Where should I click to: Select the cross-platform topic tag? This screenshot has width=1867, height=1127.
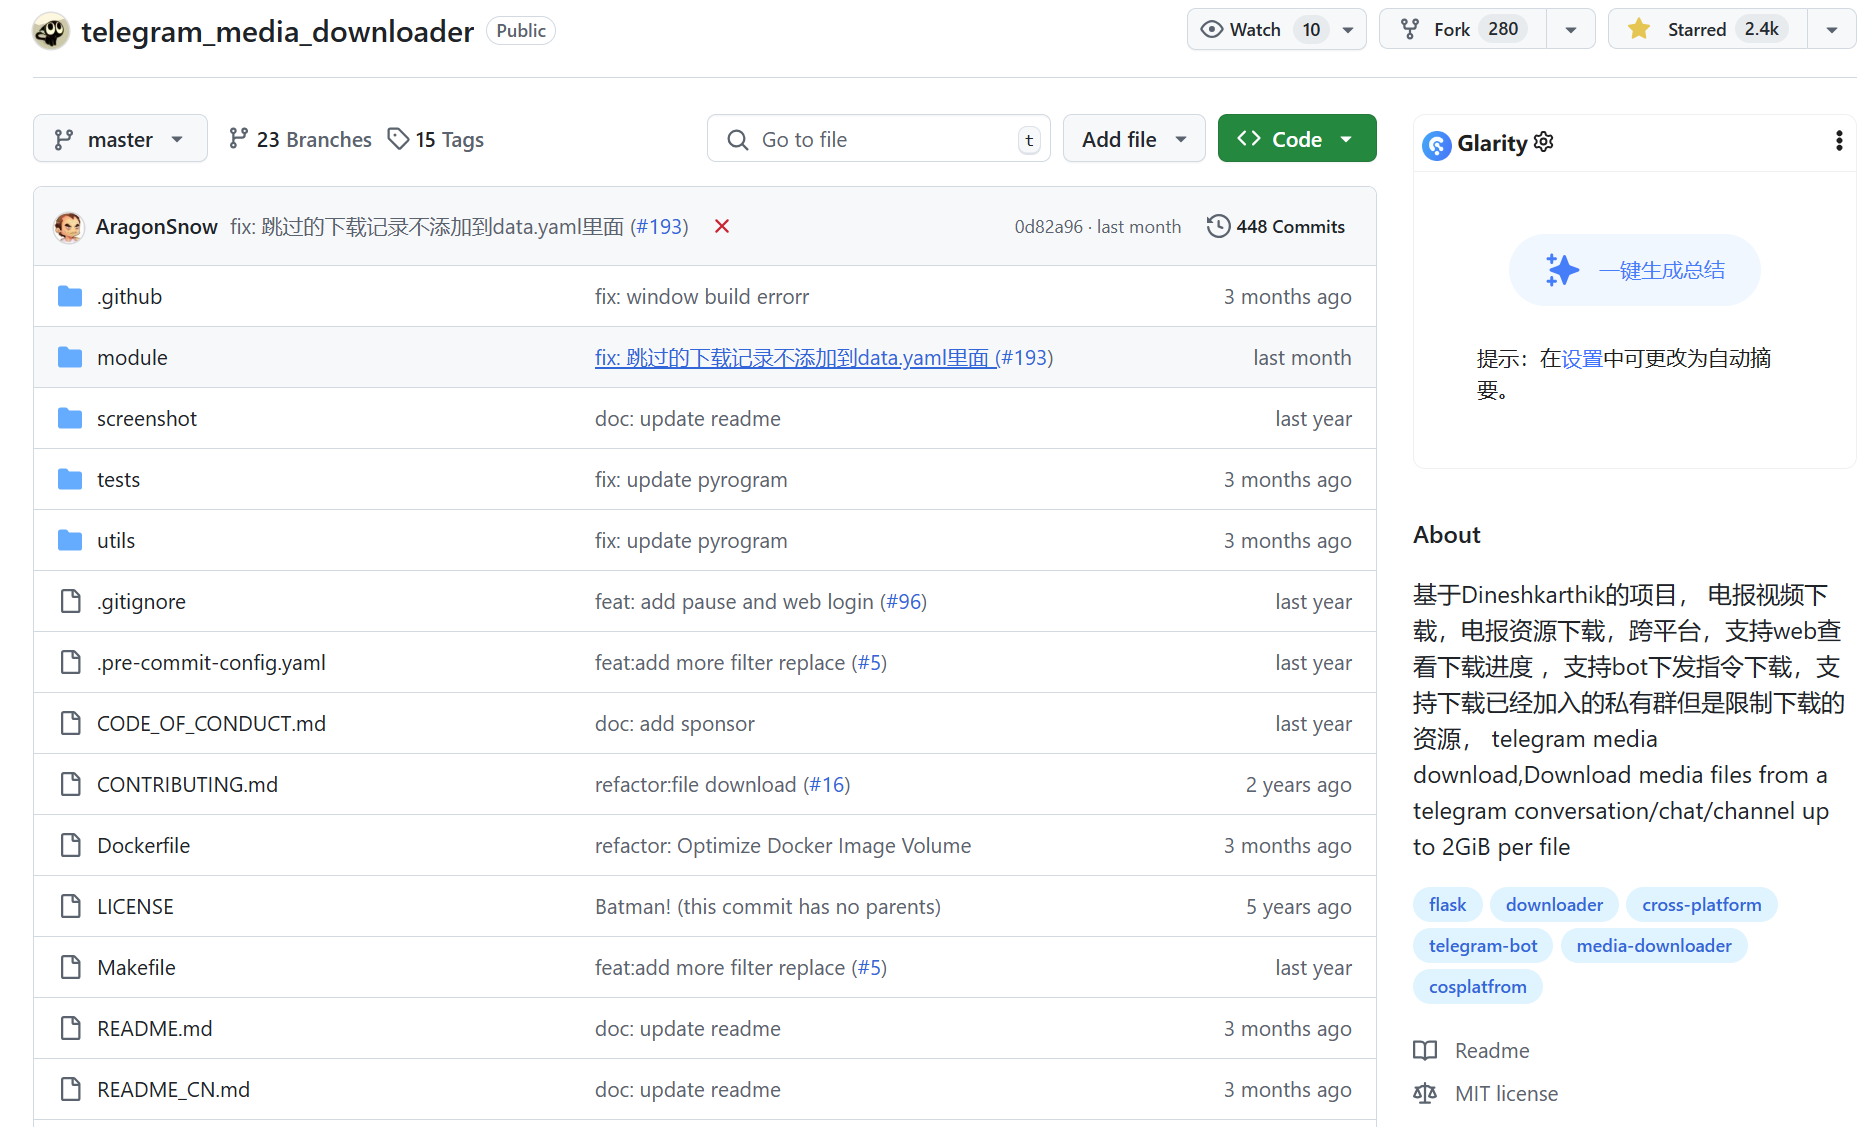1701,904
